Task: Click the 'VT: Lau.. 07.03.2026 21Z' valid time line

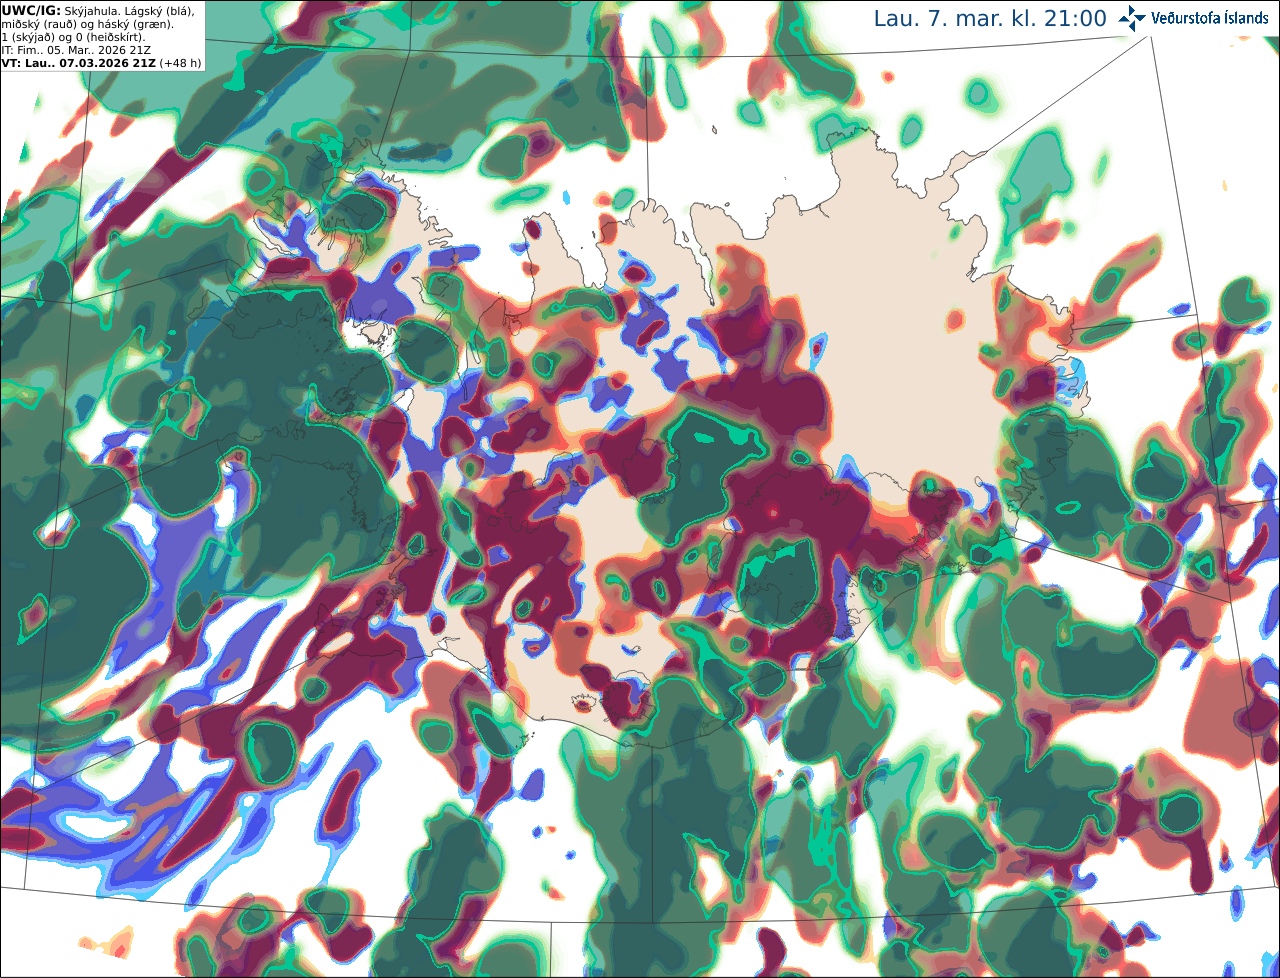Action: [x=78, y=62]
